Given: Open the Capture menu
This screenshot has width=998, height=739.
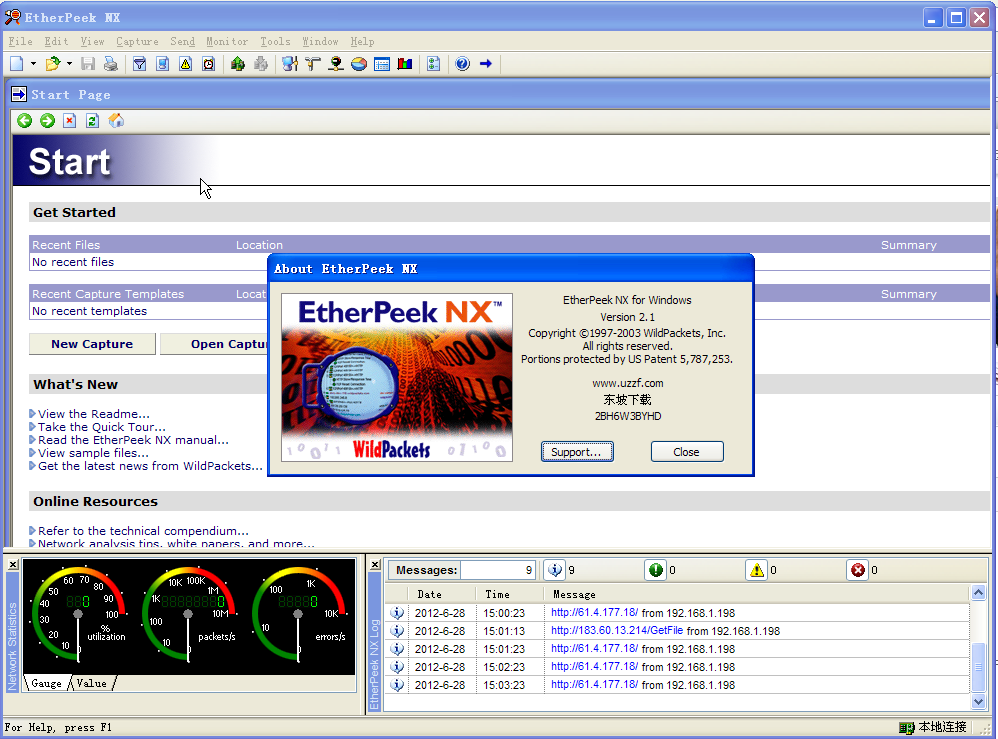Looking at the screenshot, I should (137, 41).
